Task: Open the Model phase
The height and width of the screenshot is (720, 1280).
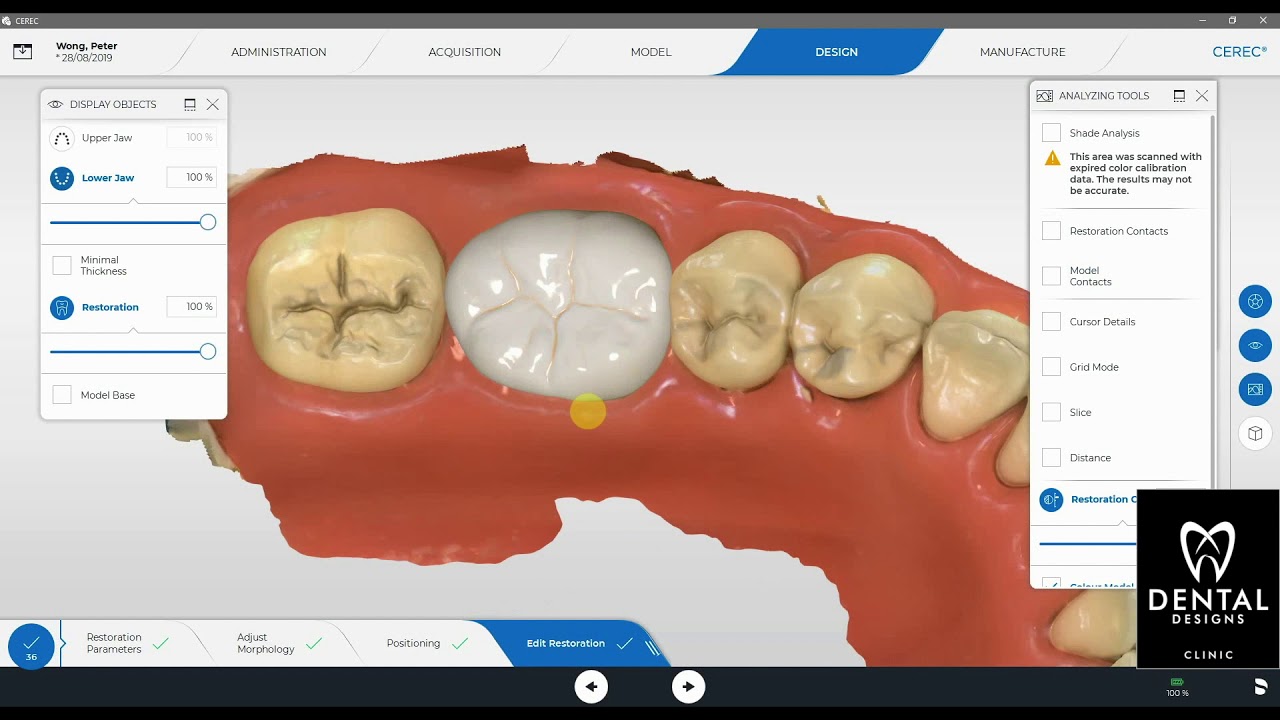Action: 651,52
